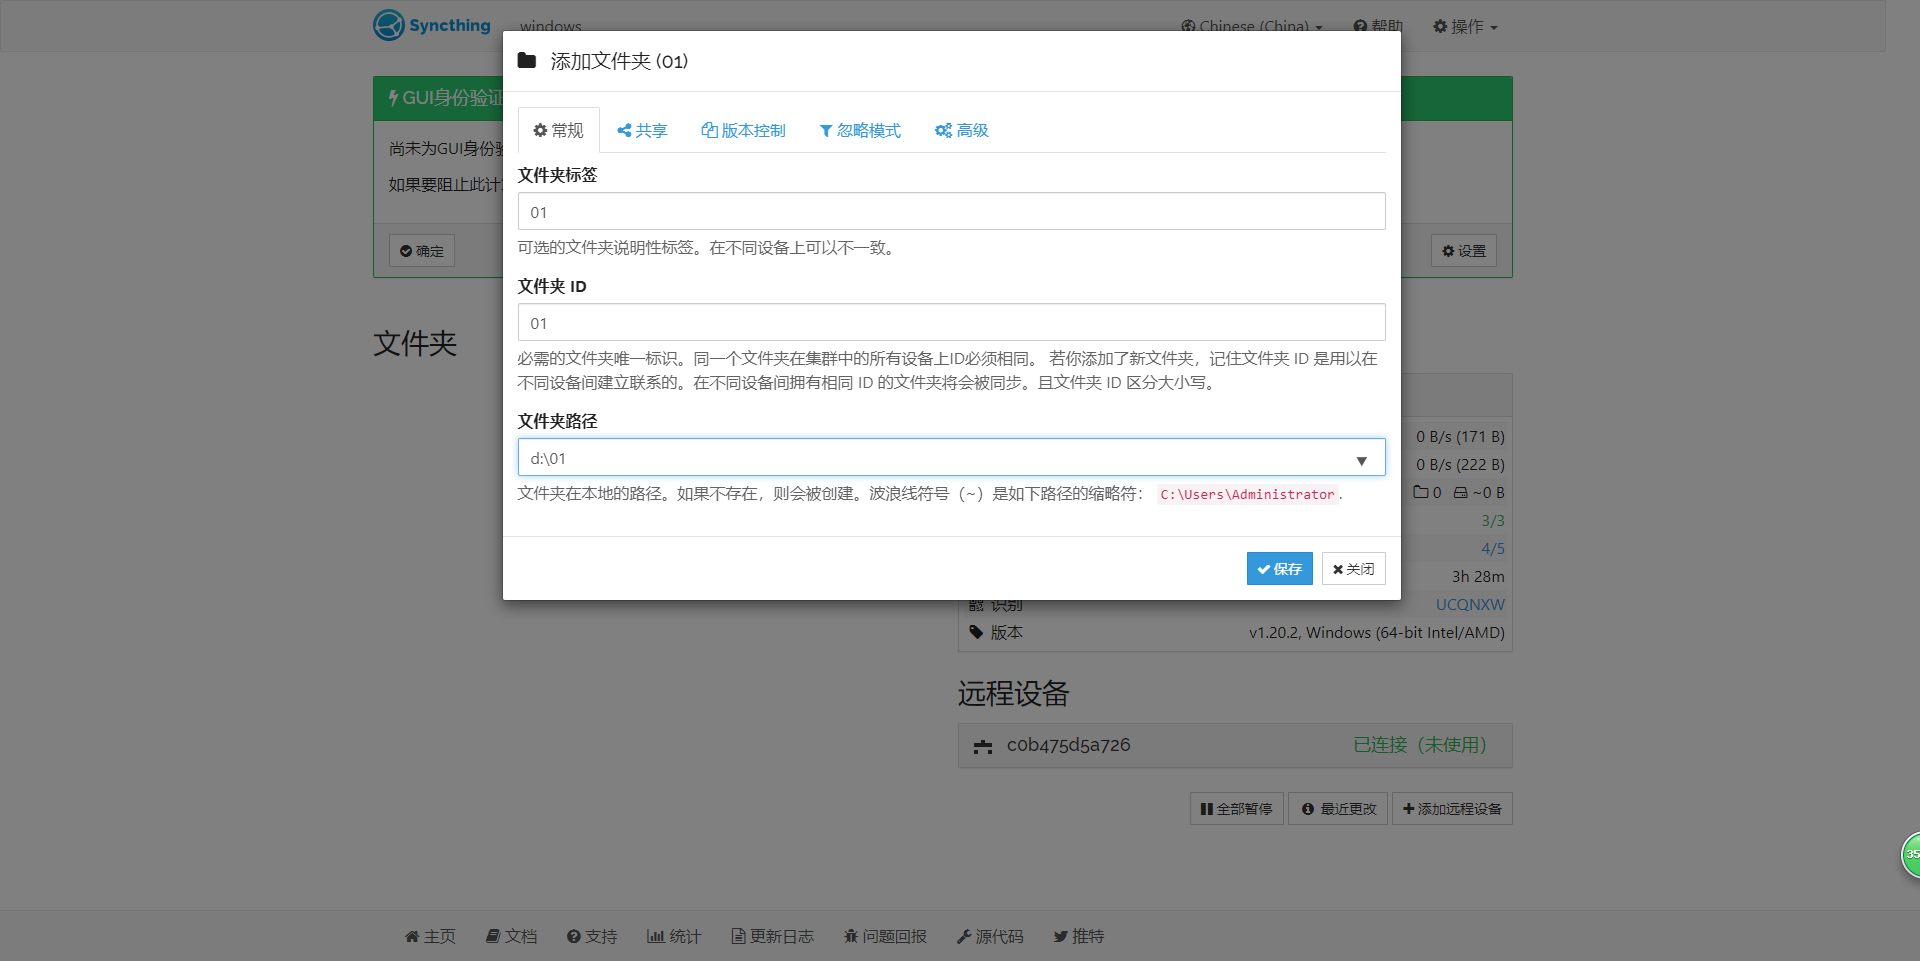
Task: Open the 主页 footer link
Action: (x=430, y=936)
